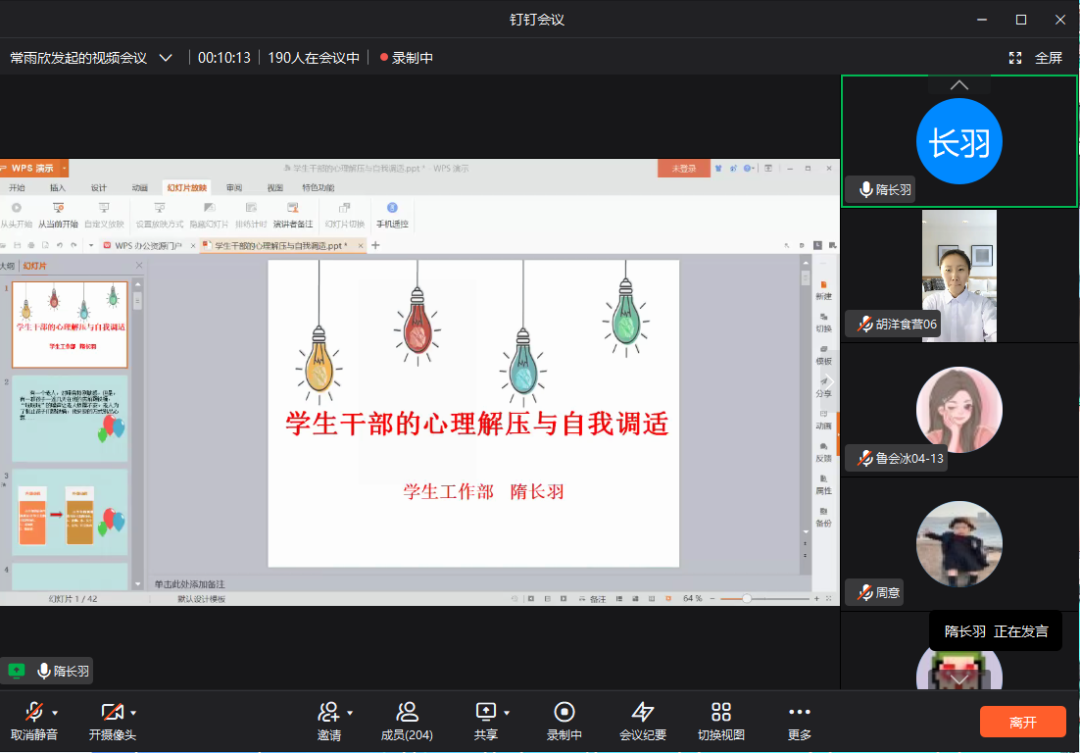Enter 全屏 fullscreen mode
This screenshot has width=1080, height=753.
pos(1036,58)
